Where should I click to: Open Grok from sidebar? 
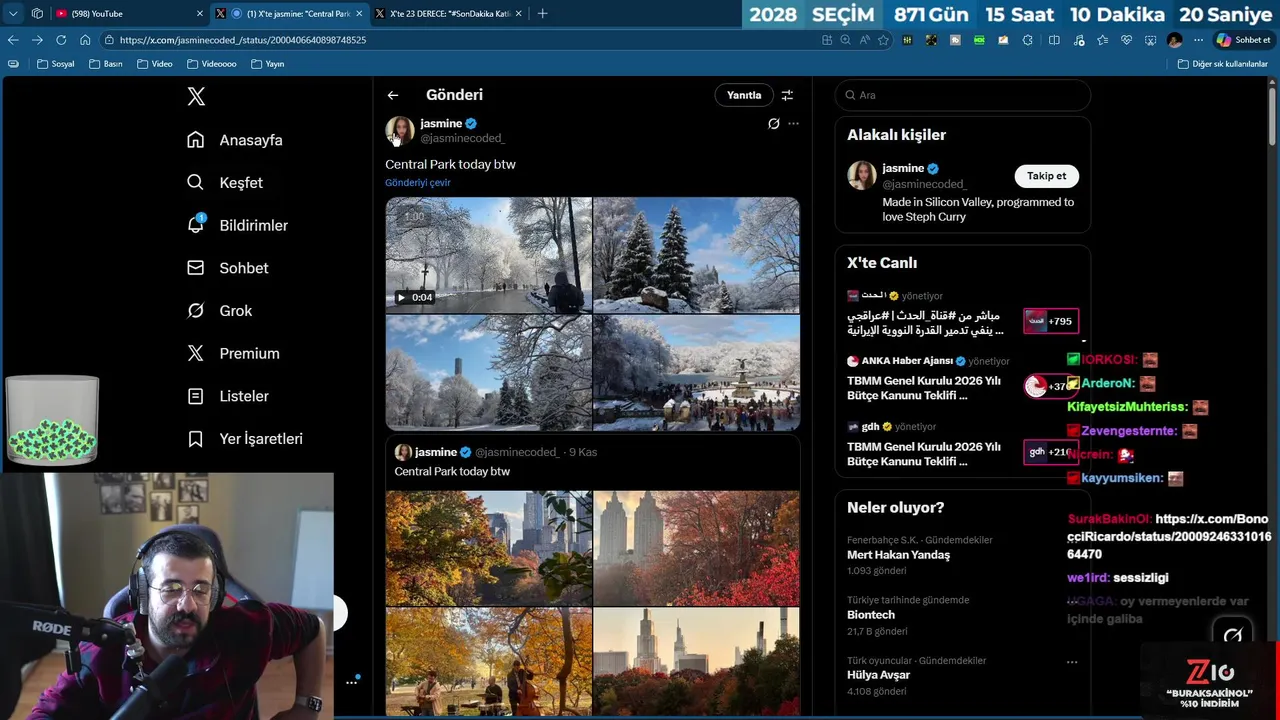tap(220, 311)
